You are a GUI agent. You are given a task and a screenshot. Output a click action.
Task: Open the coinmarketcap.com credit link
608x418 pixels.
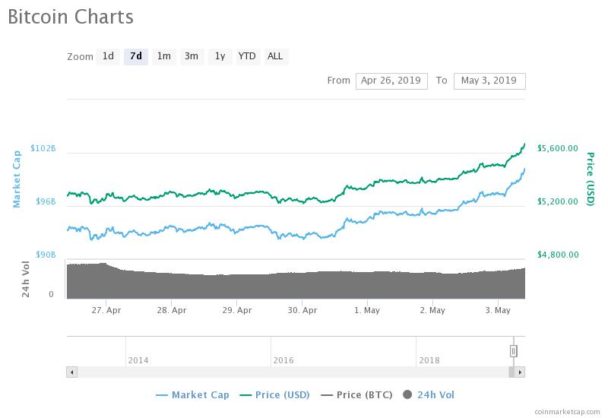567,412
